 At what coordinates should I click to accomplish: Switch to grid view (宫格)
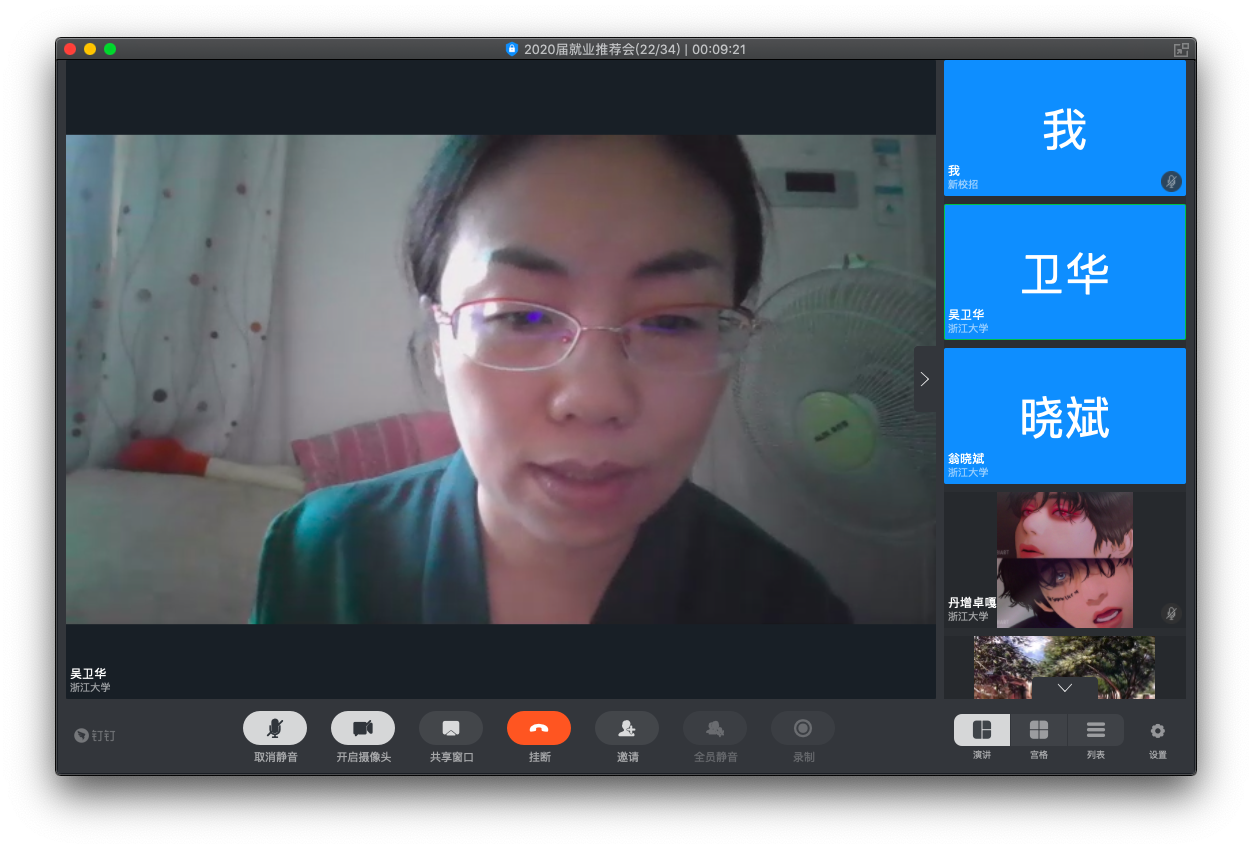coord(1039,730)
